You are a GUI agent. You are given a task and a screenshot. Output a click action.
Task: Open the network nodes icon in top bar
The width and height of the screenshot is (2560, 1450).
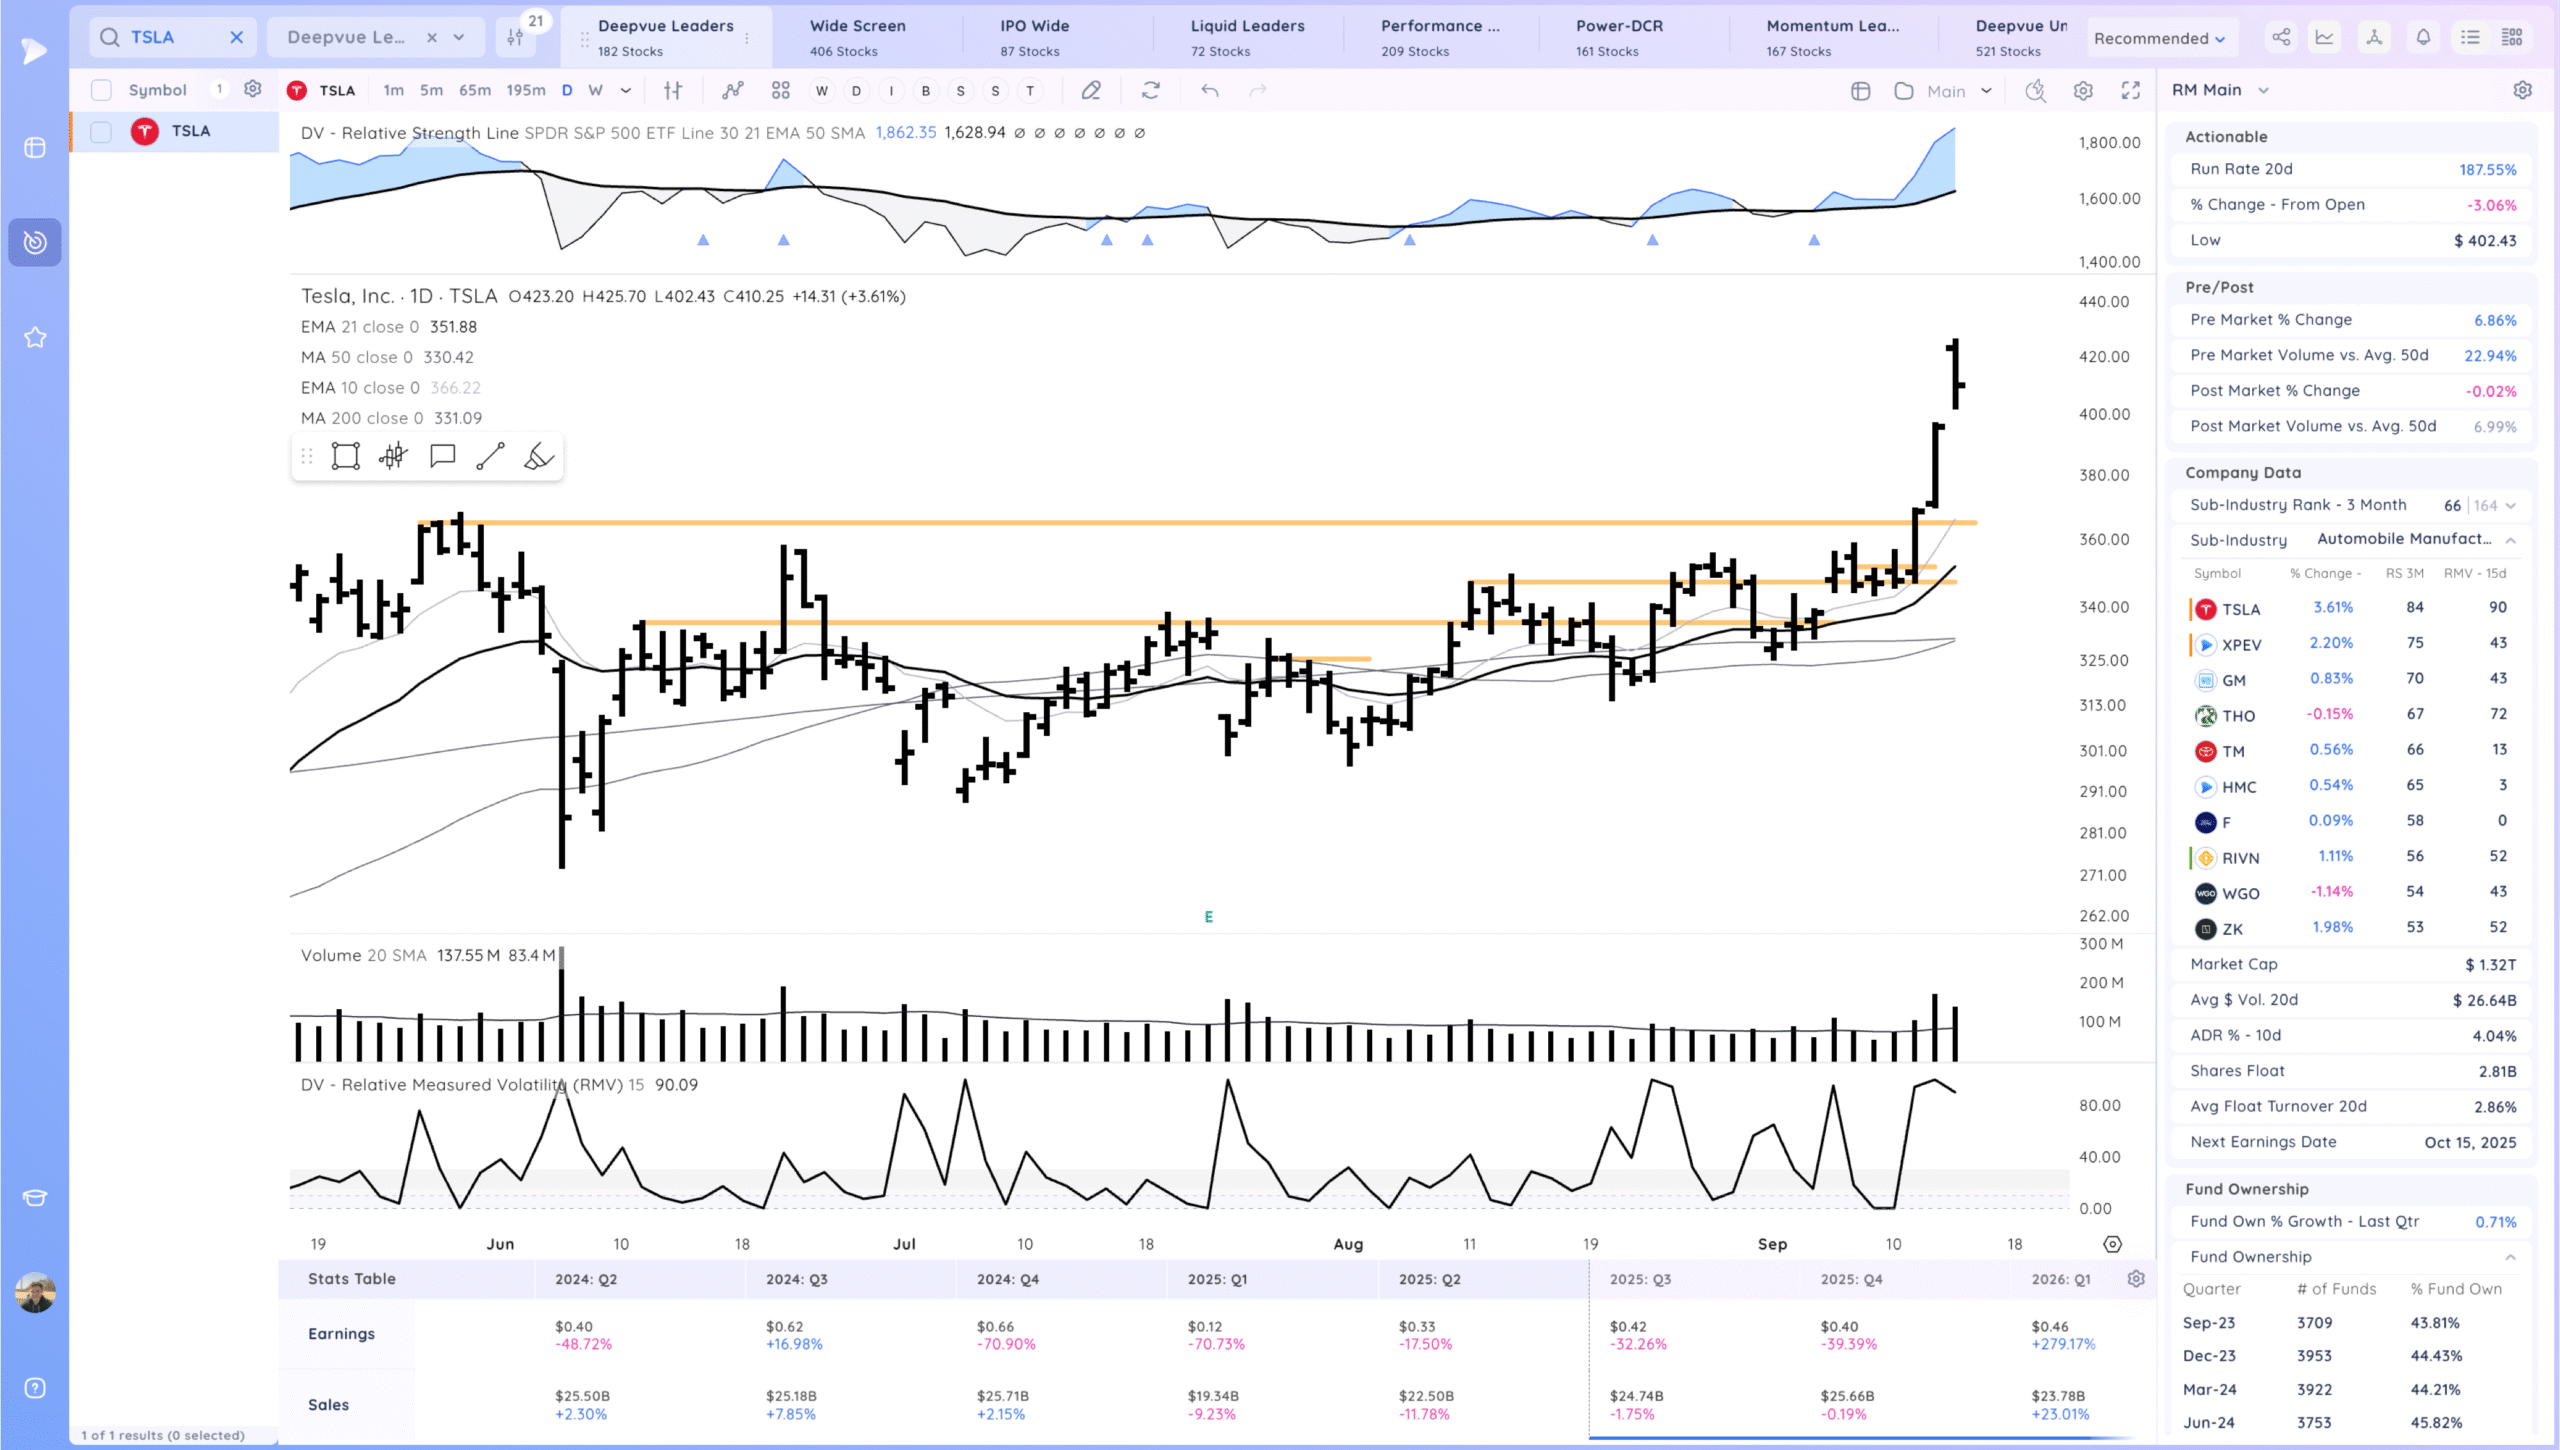(x=2374, y=37)
